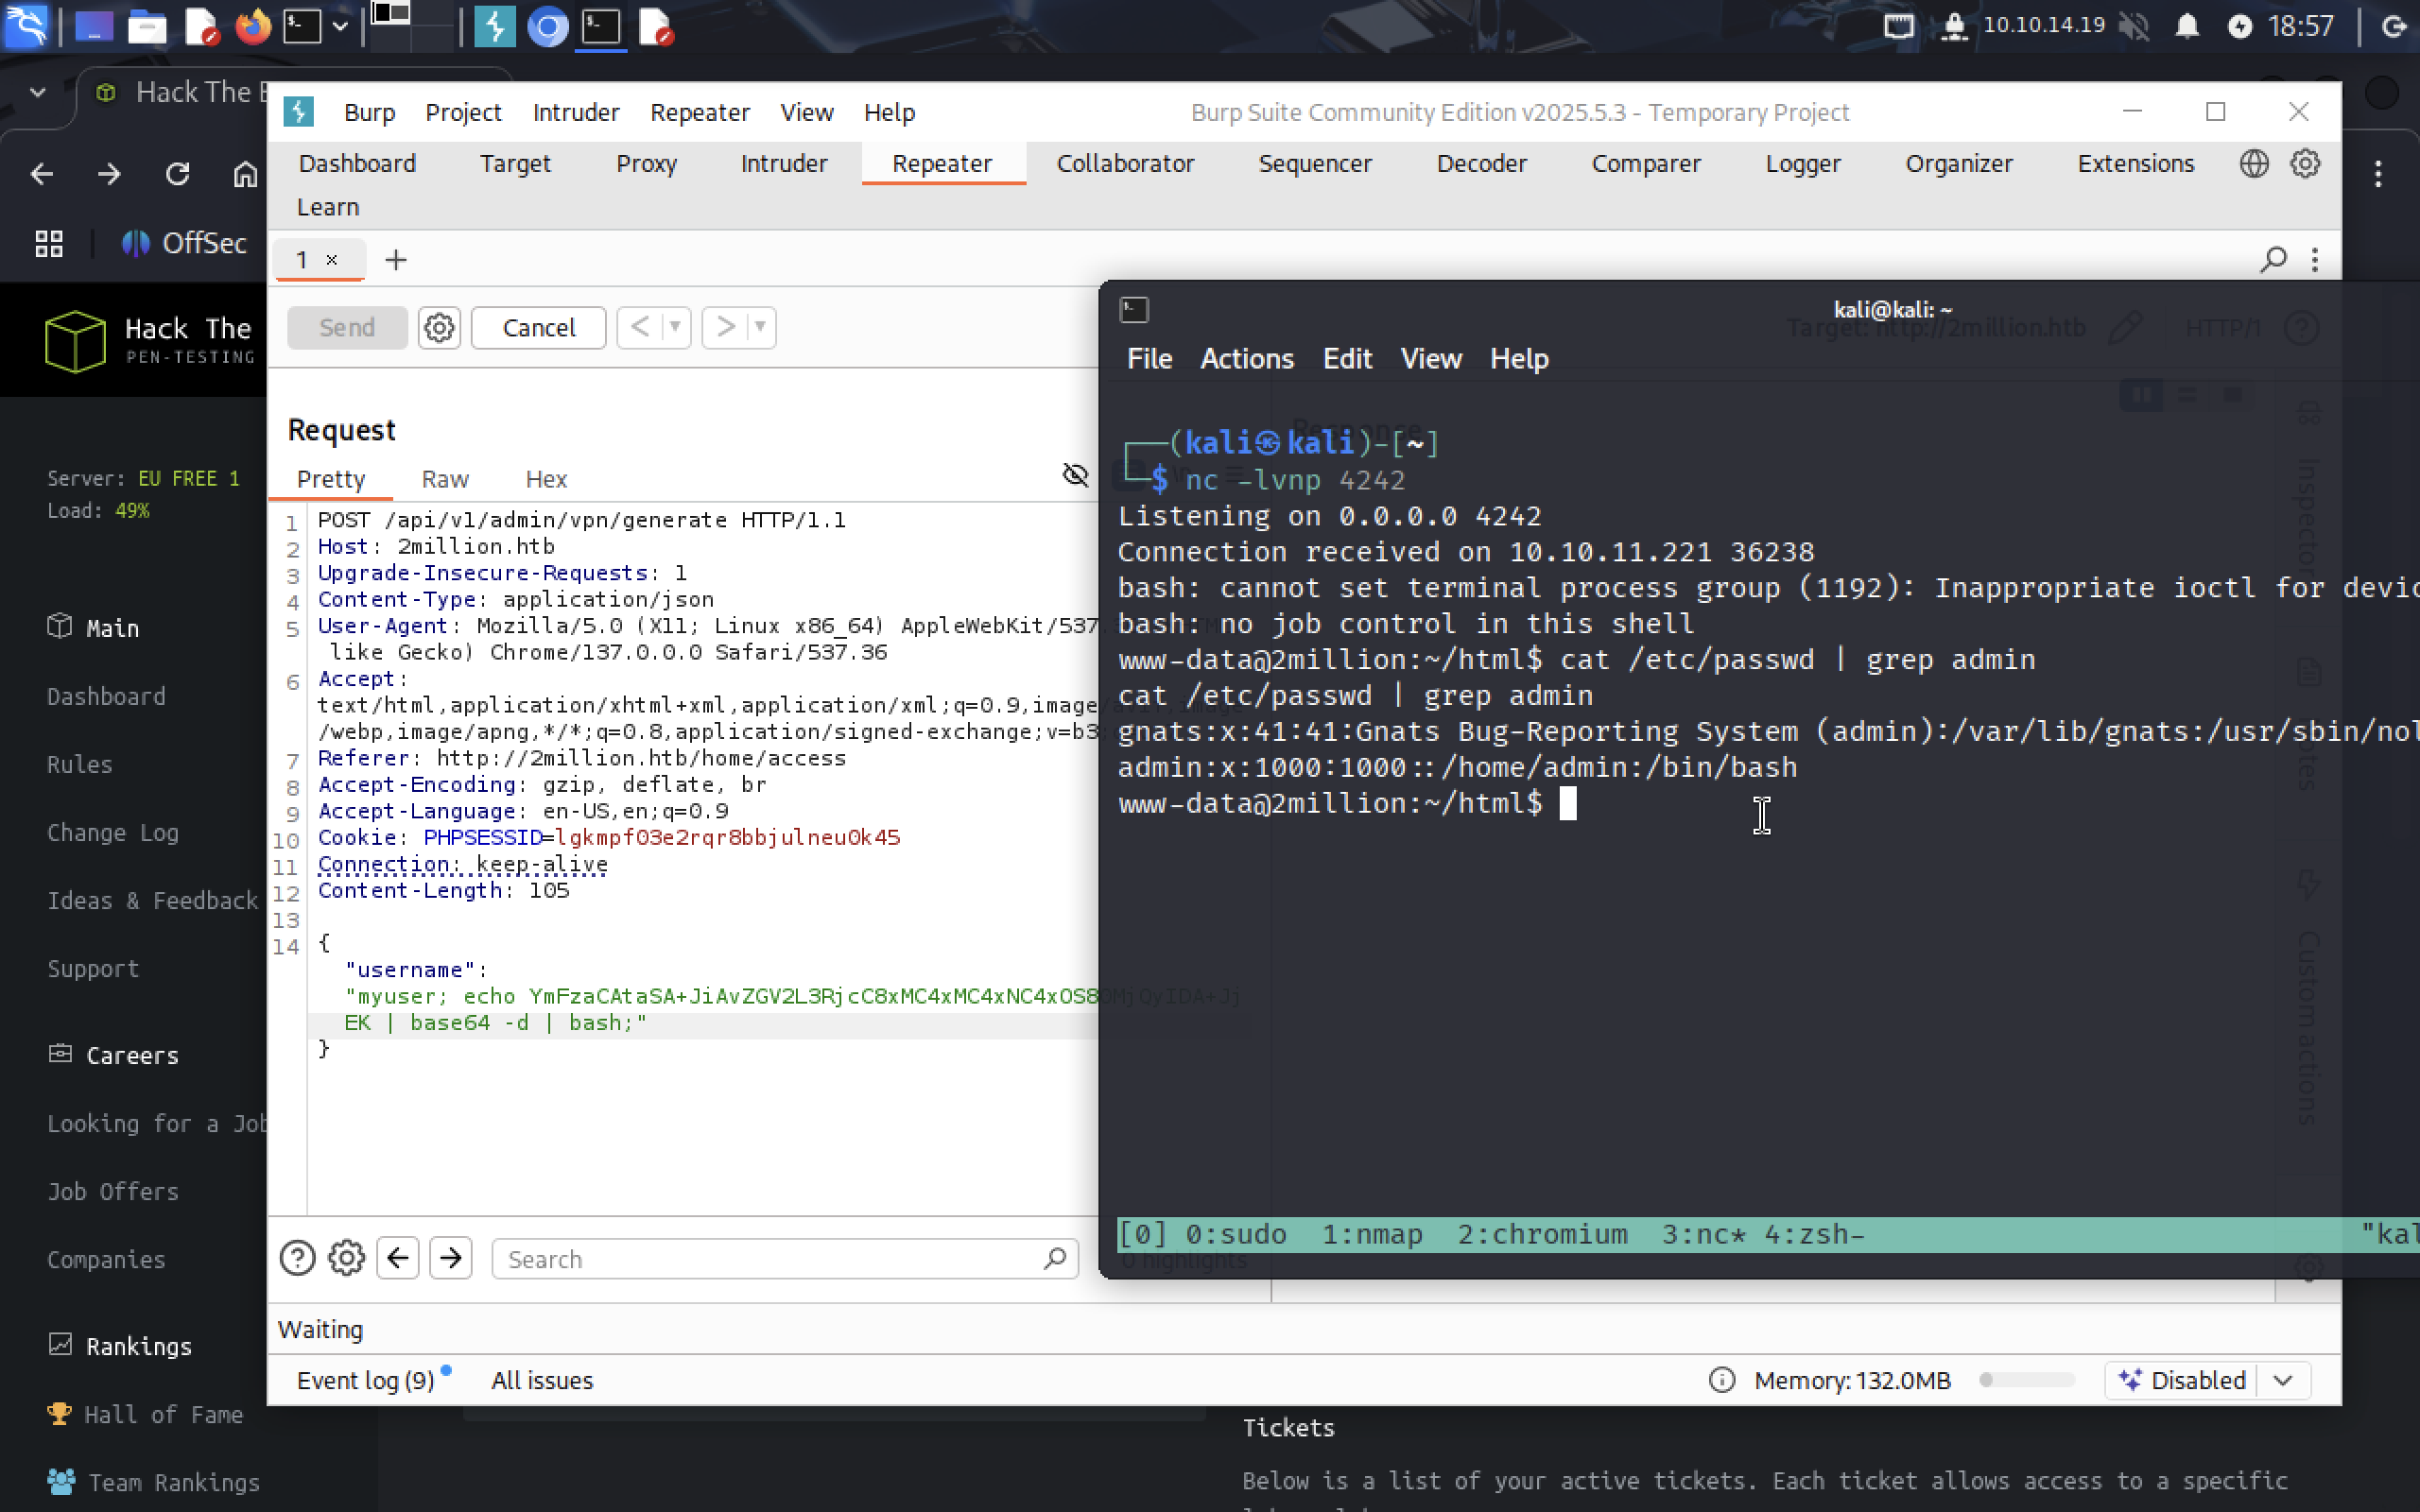Launch Firefox from the top panel

click(x=253, y=26)
